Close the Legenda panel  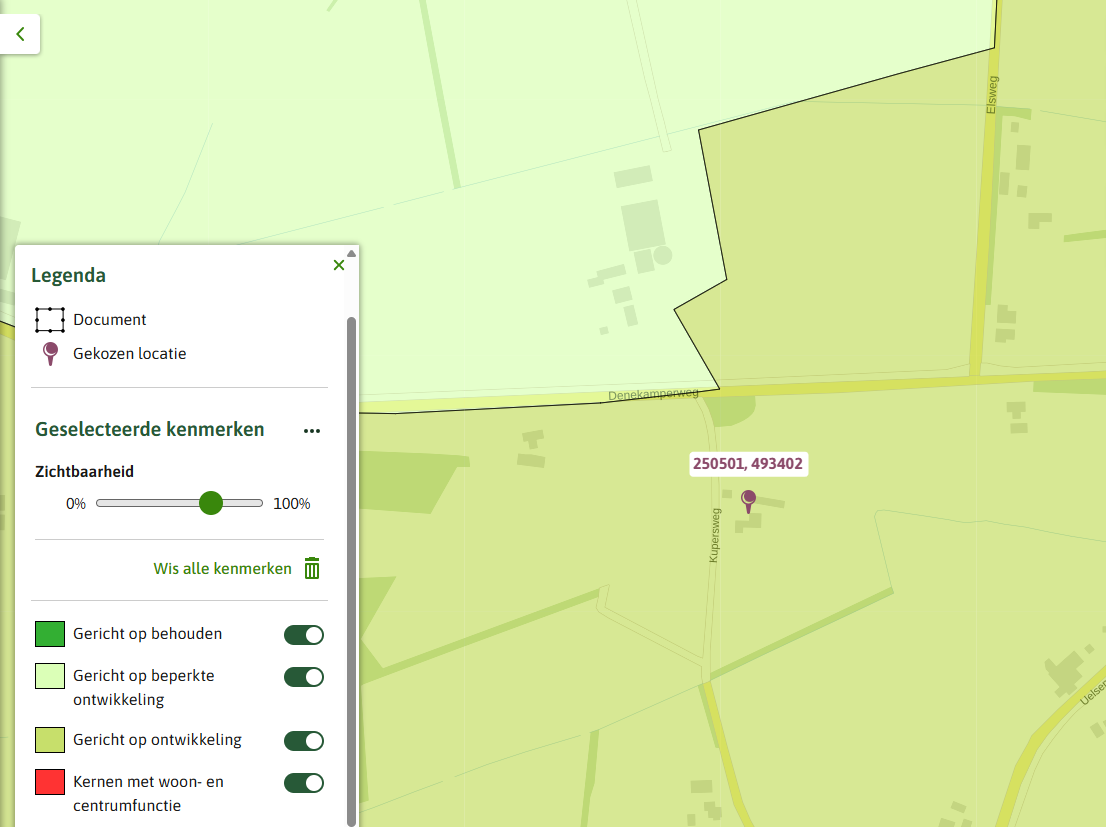pos(339,265)
